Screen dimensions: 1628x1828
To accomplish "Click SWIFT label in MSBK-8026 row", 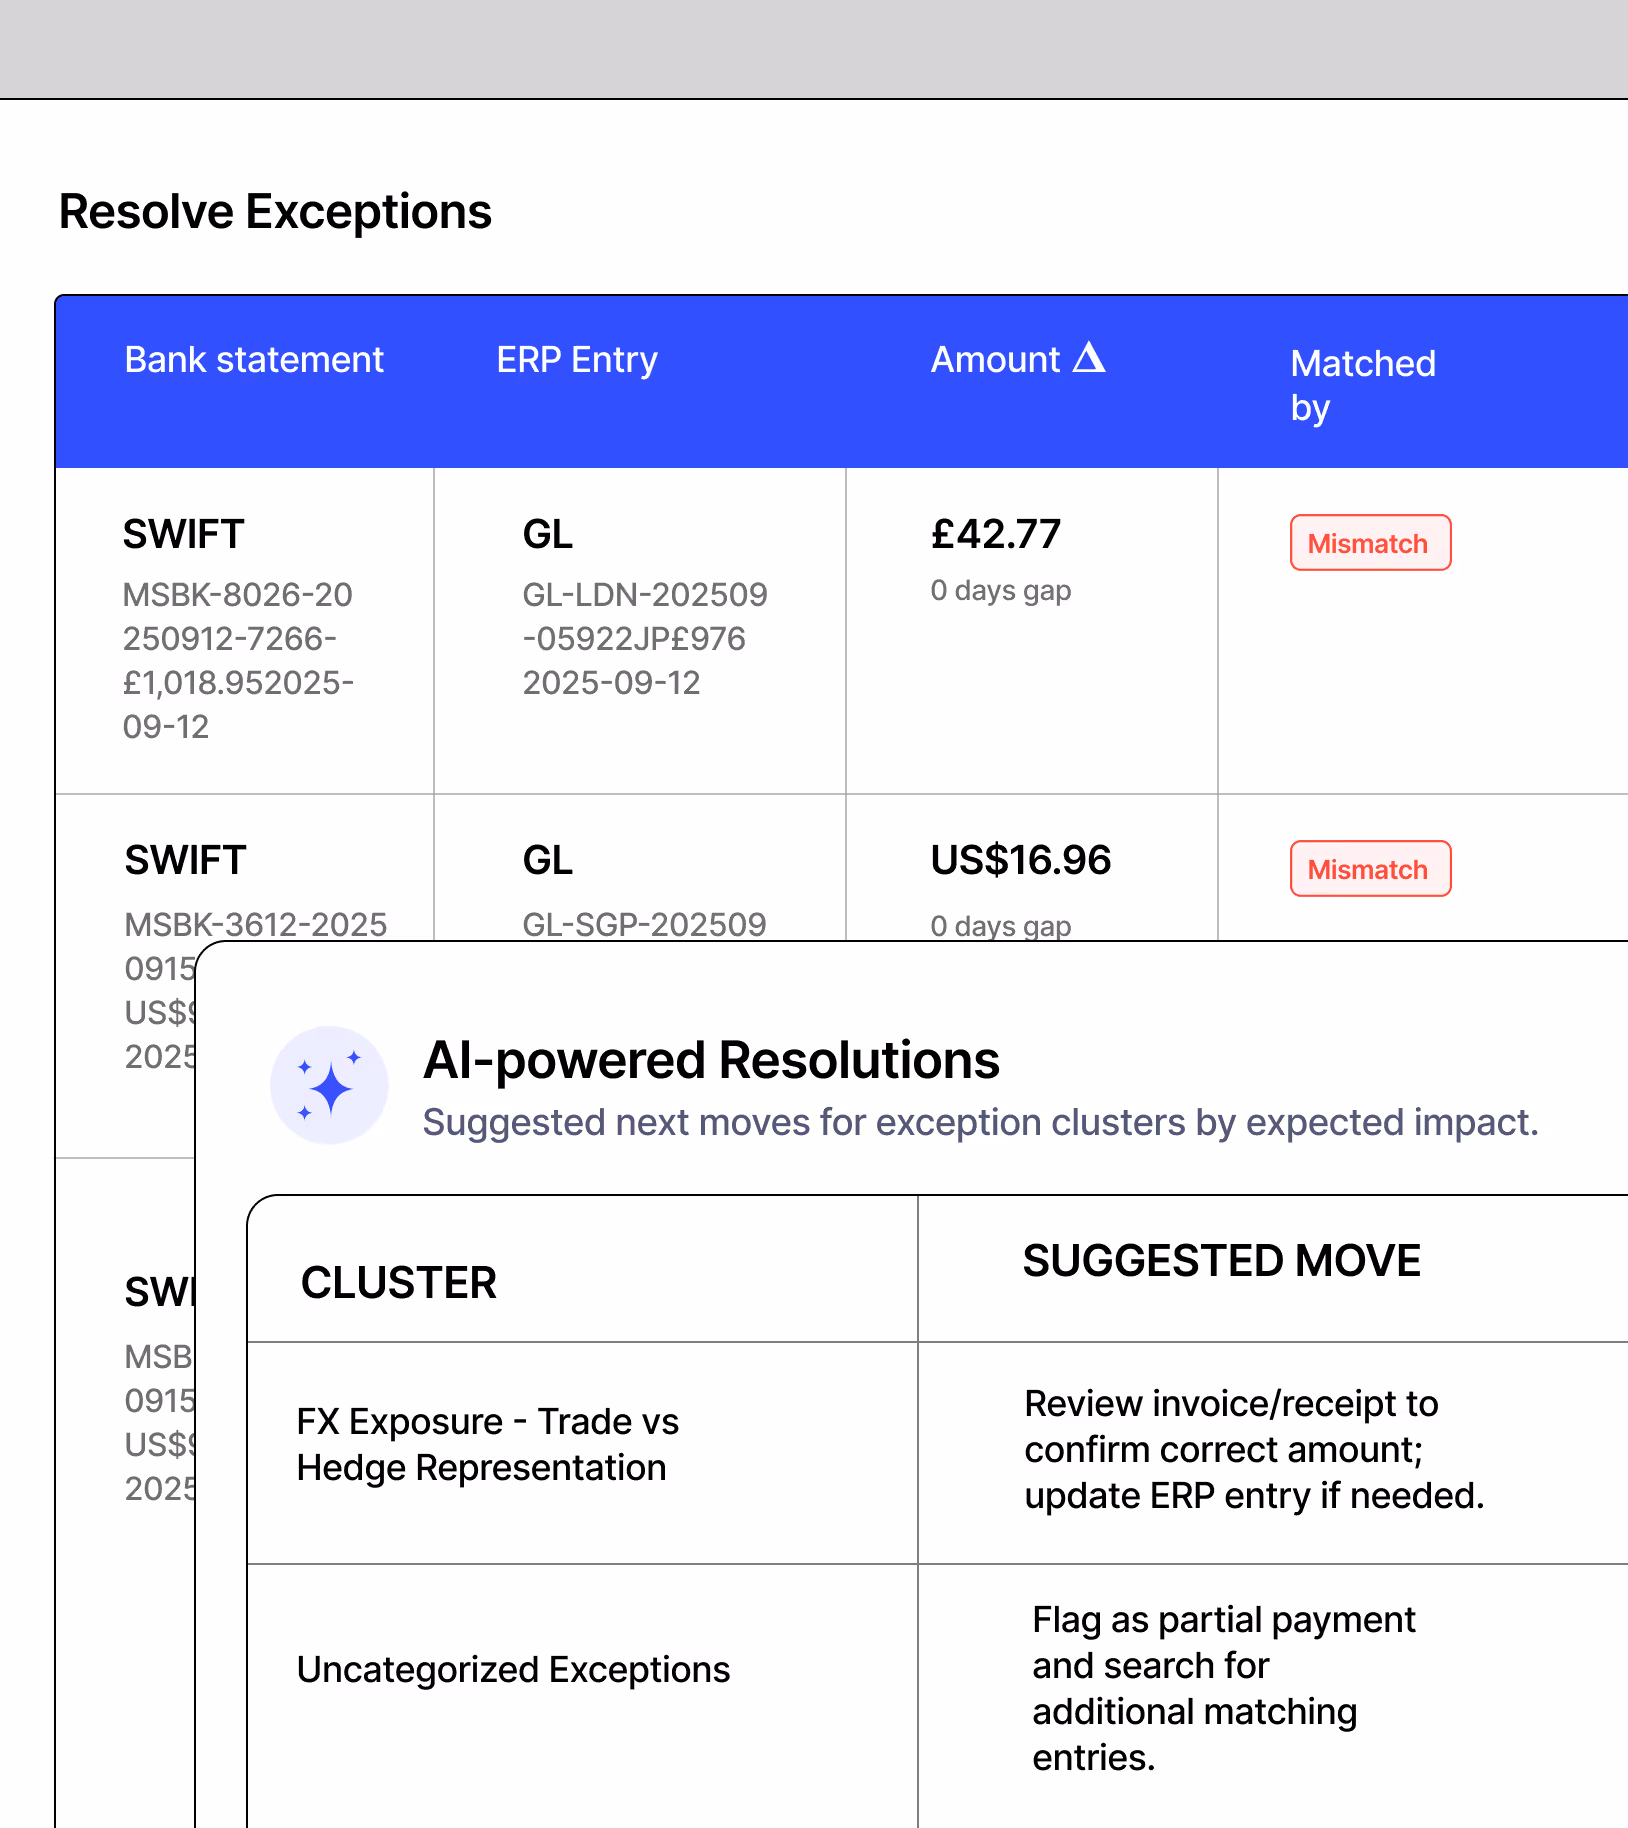I will click(x=183, y=534).
